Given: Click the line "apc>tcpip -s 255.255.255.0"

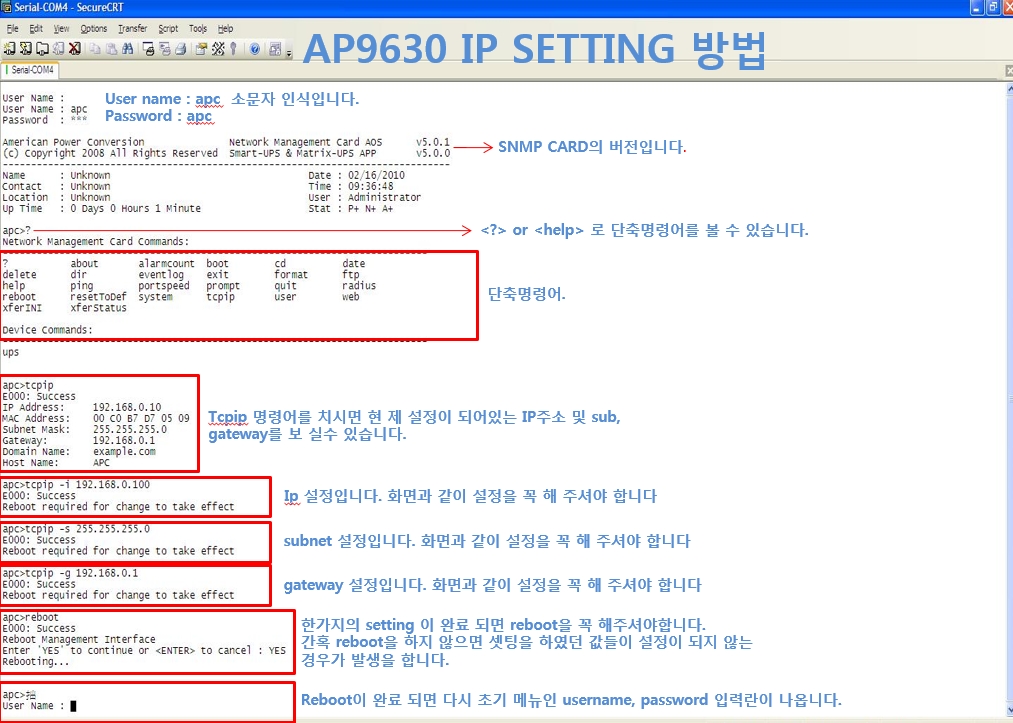Looking at the screenshot, I should click(76, 529).
